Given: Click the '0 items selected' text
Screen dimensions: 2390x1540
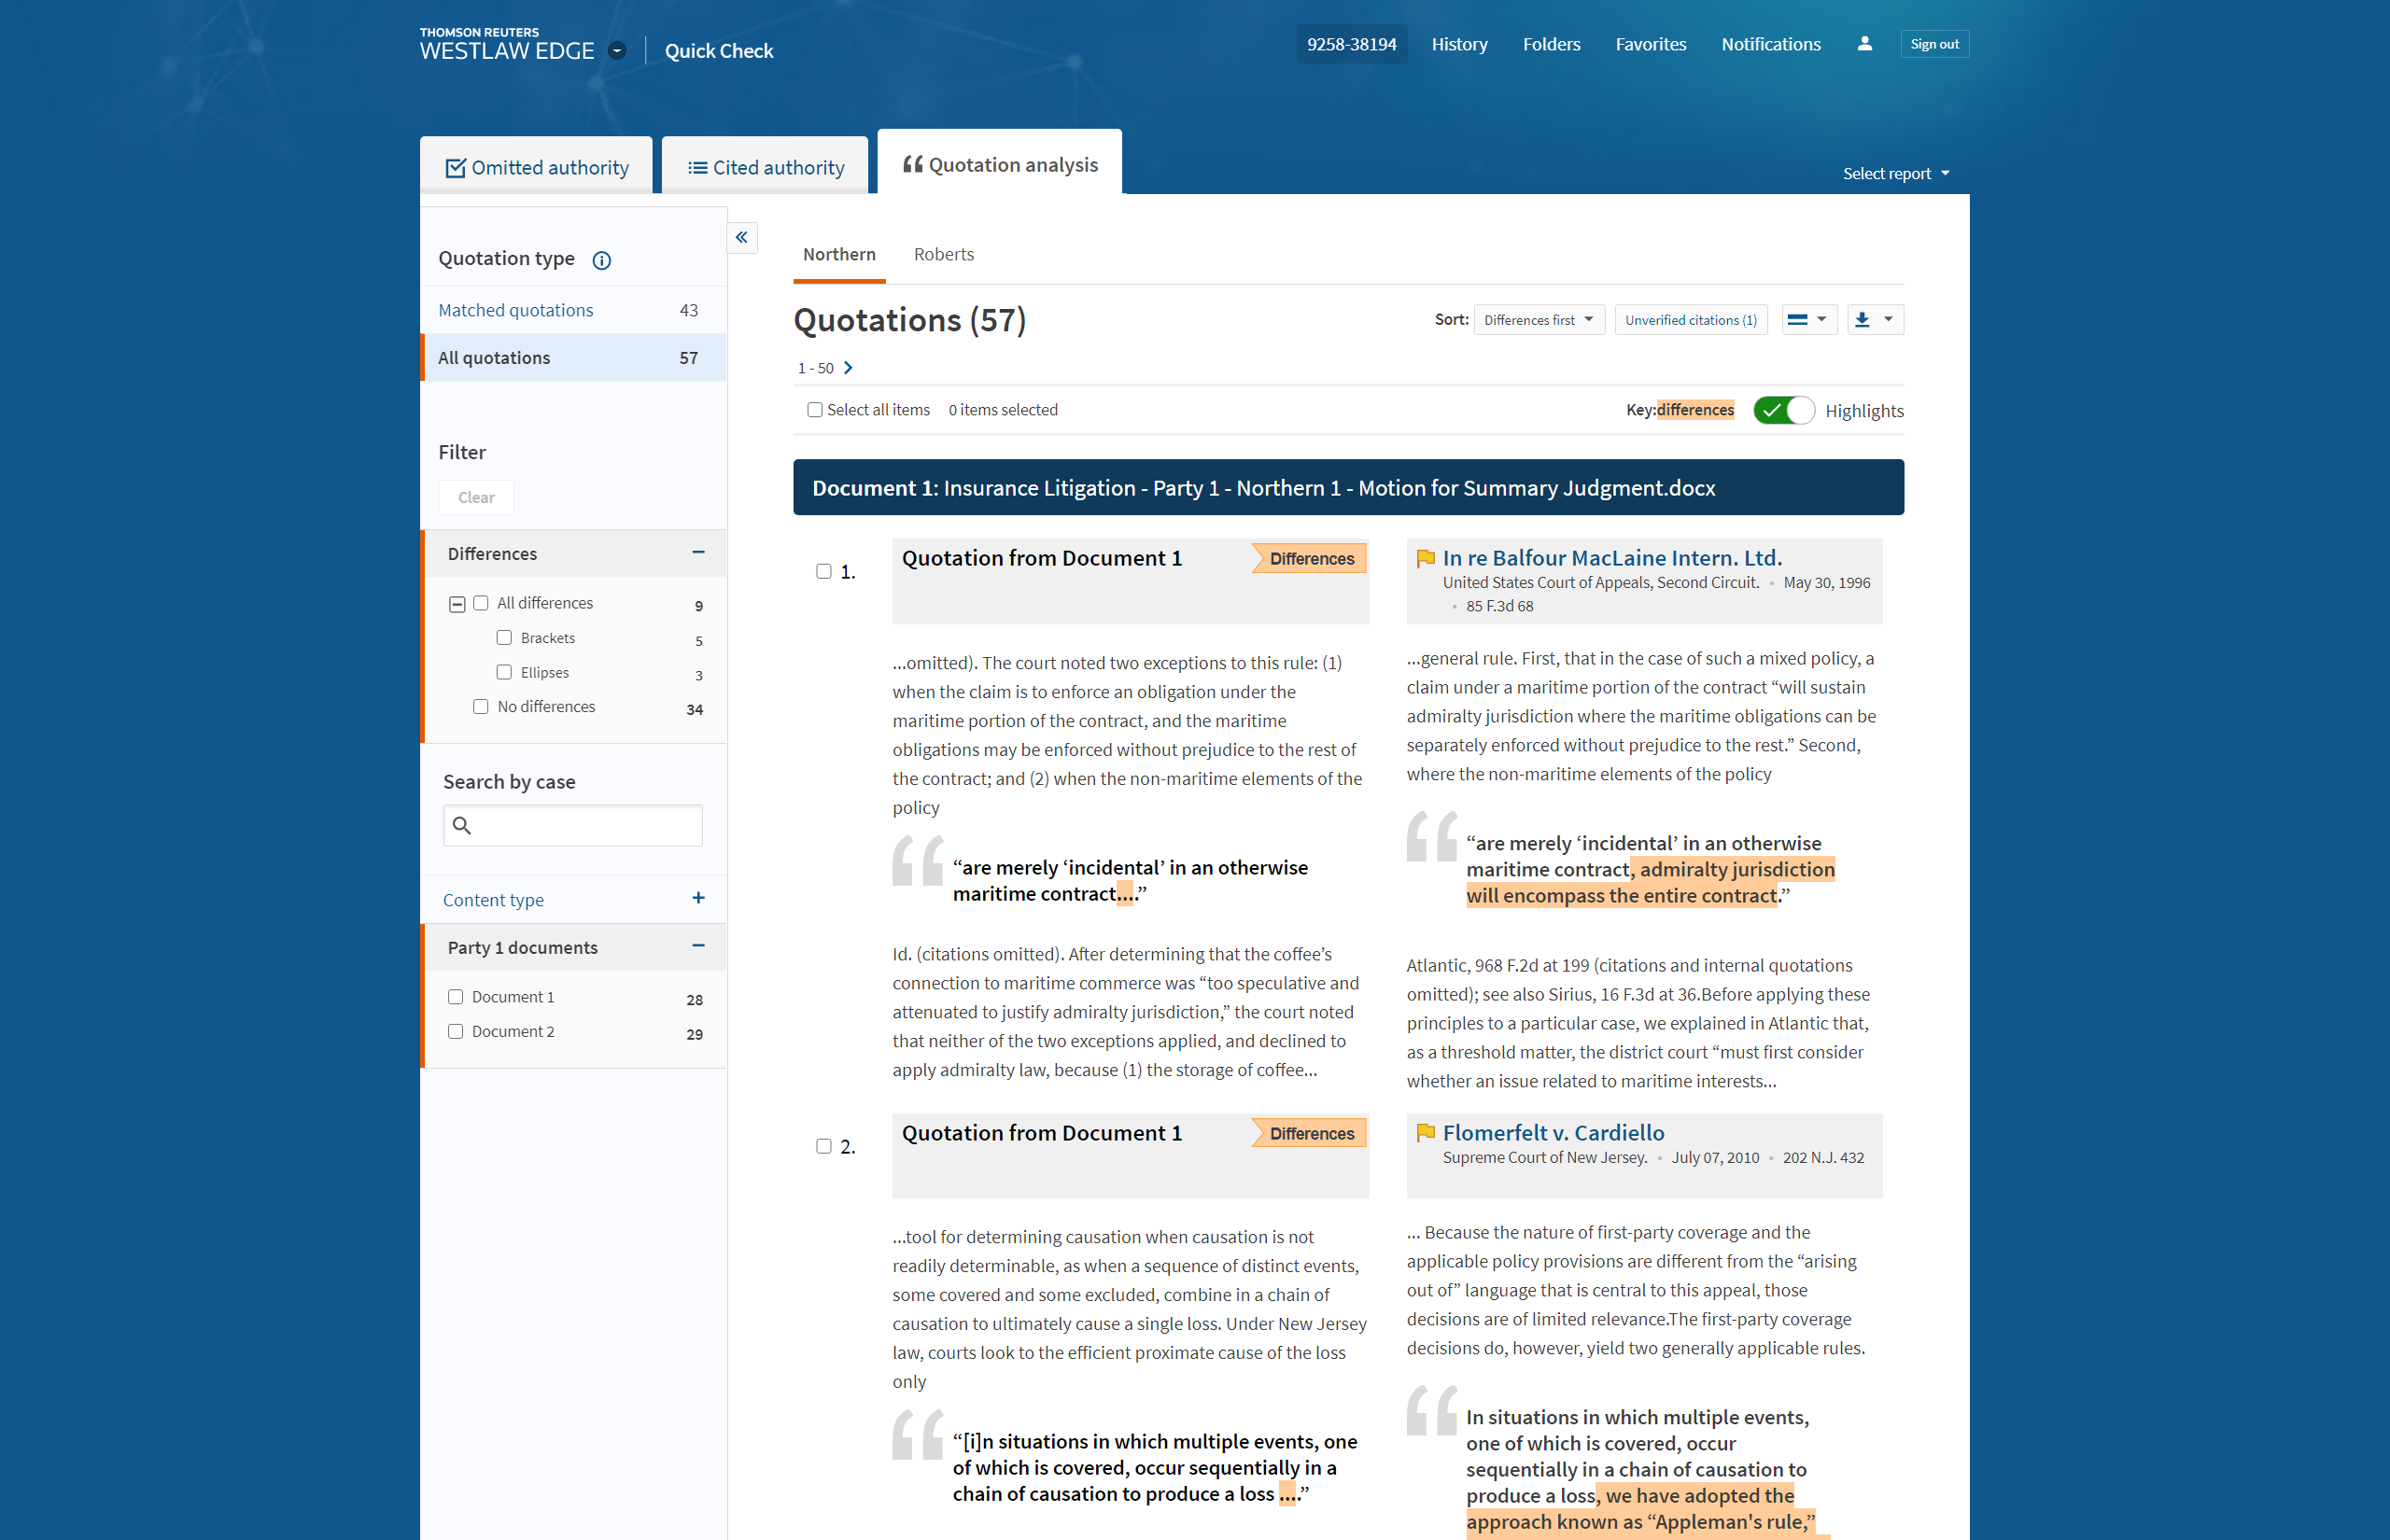Looking at the screenshot, I should pos(1003,410).
